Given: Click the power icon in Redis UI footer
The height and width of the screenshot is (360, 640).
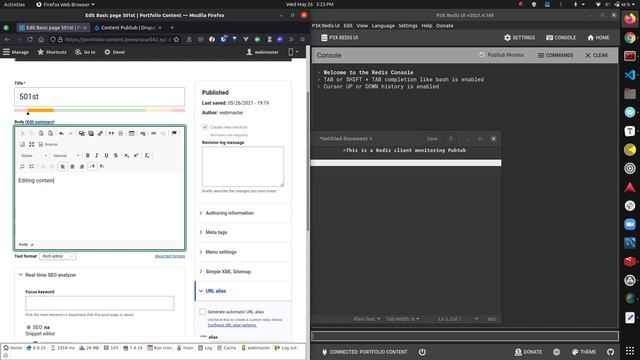Looking at the screenshot, I should click(422, 352).
